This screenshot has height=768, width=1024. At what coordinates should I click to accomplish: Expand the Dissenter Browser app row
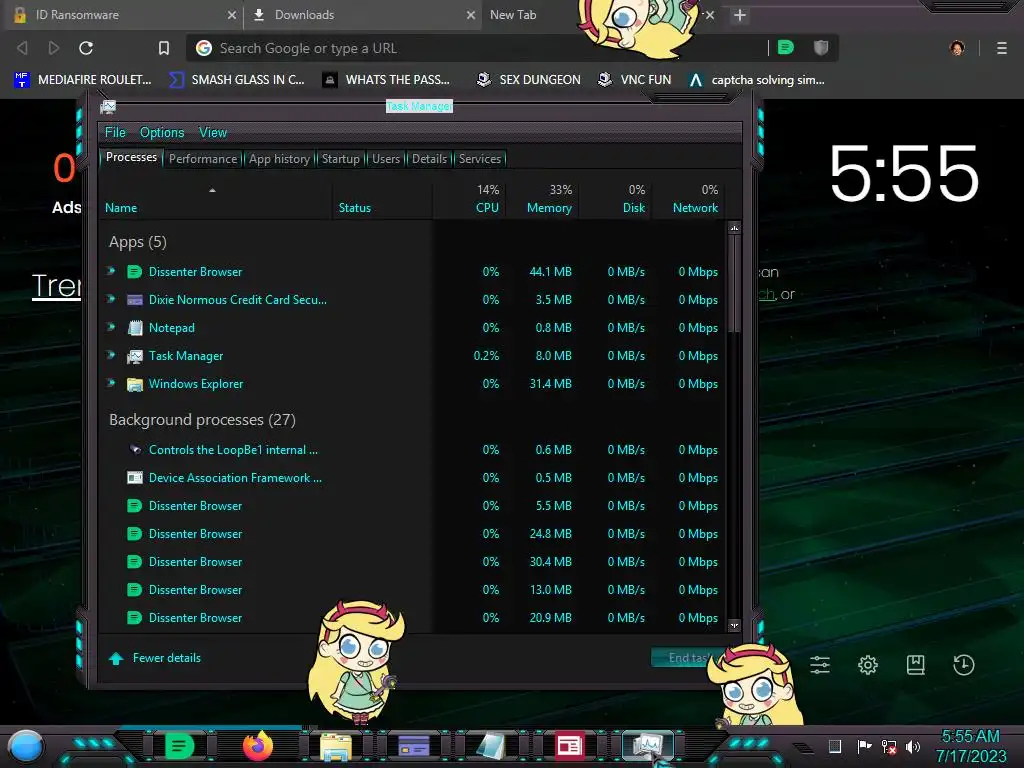[x=111, y=271]
